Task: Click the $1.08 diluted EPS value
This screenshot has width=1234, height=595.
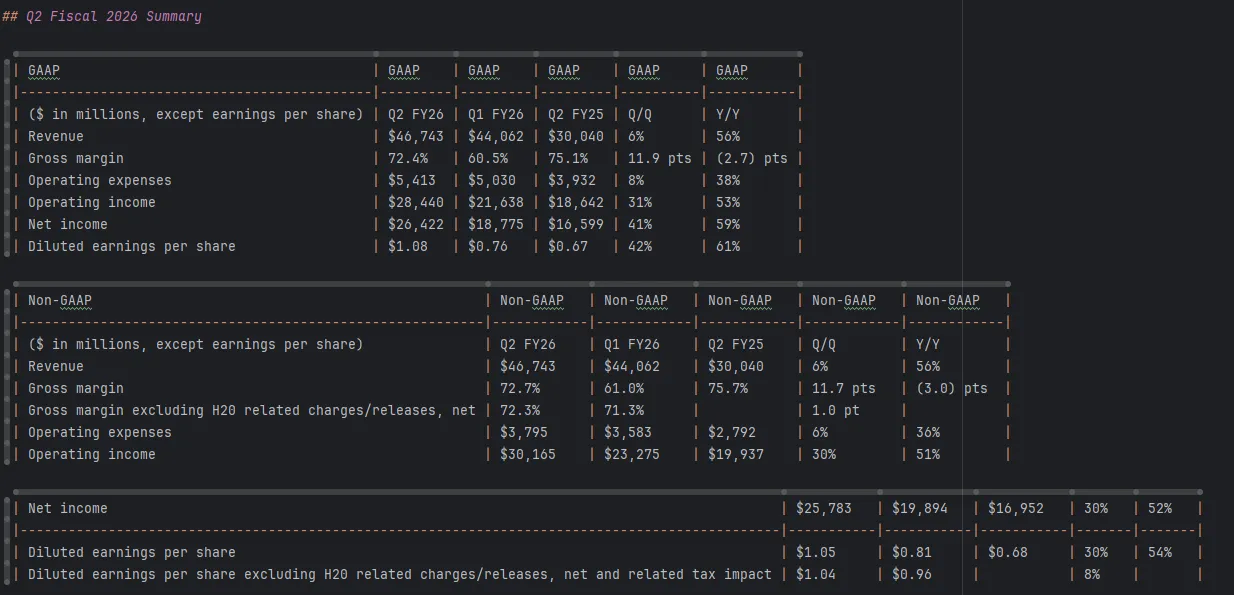Action: tap(408, 246)
